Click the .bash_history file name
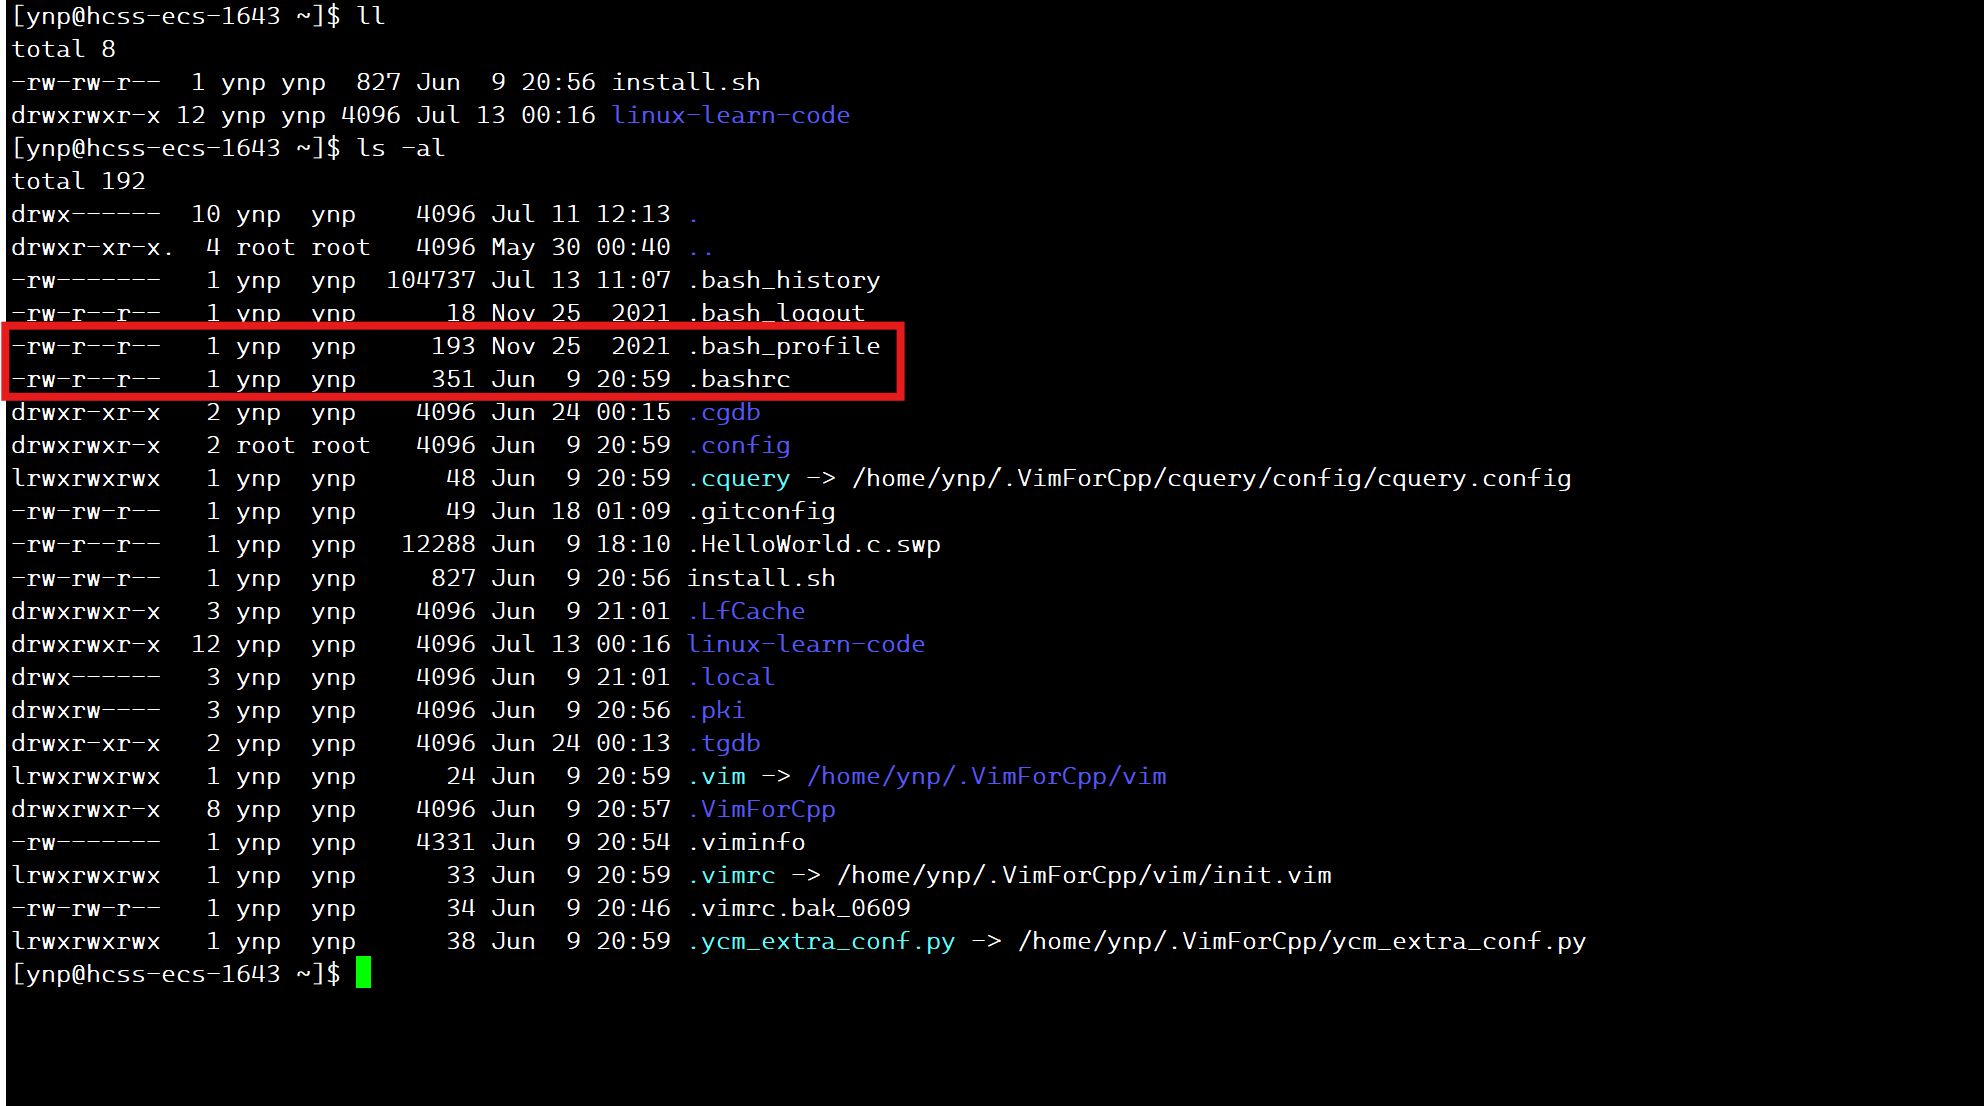 coord(785,281)
